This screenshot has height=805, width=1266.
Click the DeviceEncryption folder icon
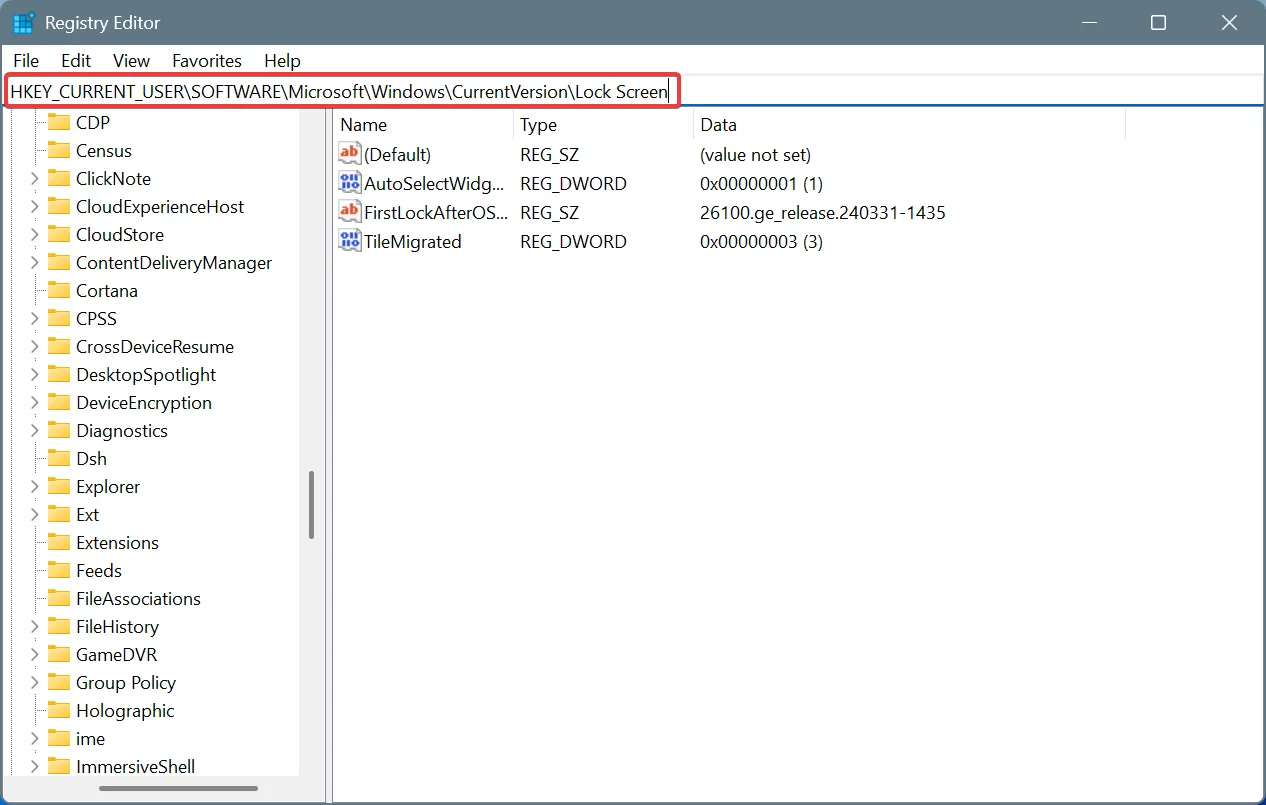pos(59,402)
